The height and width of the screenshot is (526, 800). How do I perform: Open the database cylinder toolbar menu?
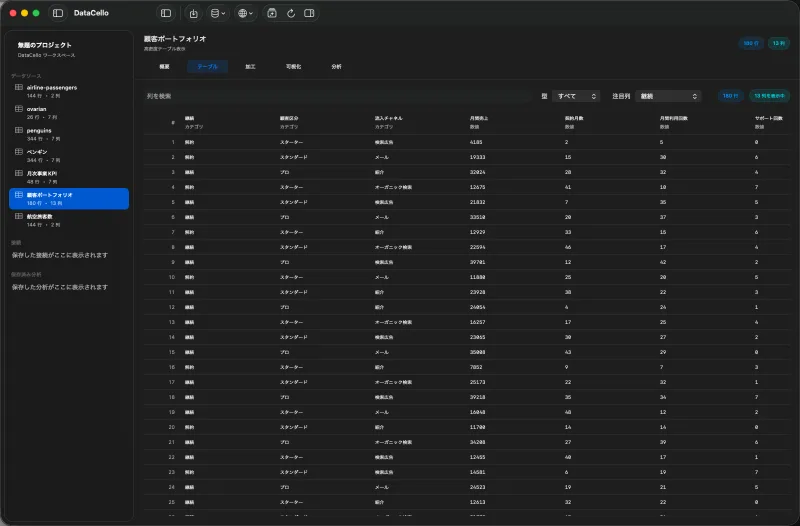point(218,13)
